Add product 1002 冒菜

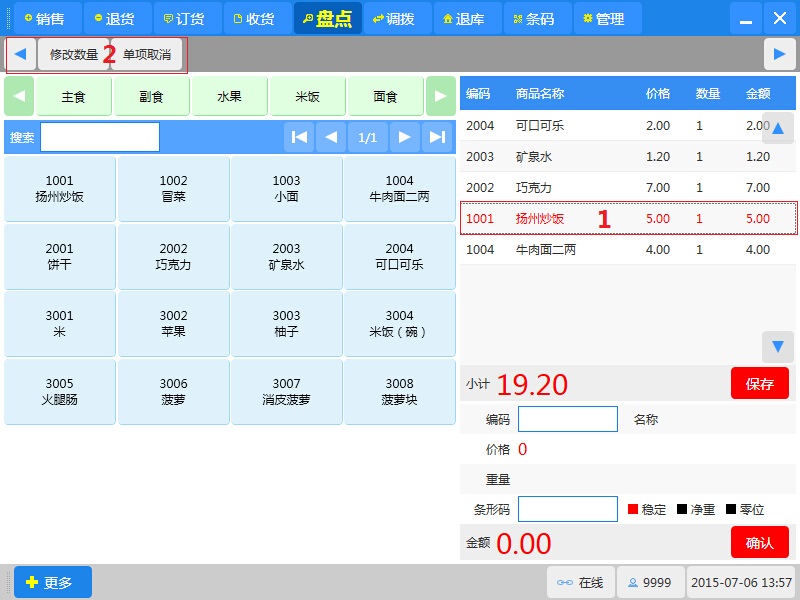tap(173, 189)
